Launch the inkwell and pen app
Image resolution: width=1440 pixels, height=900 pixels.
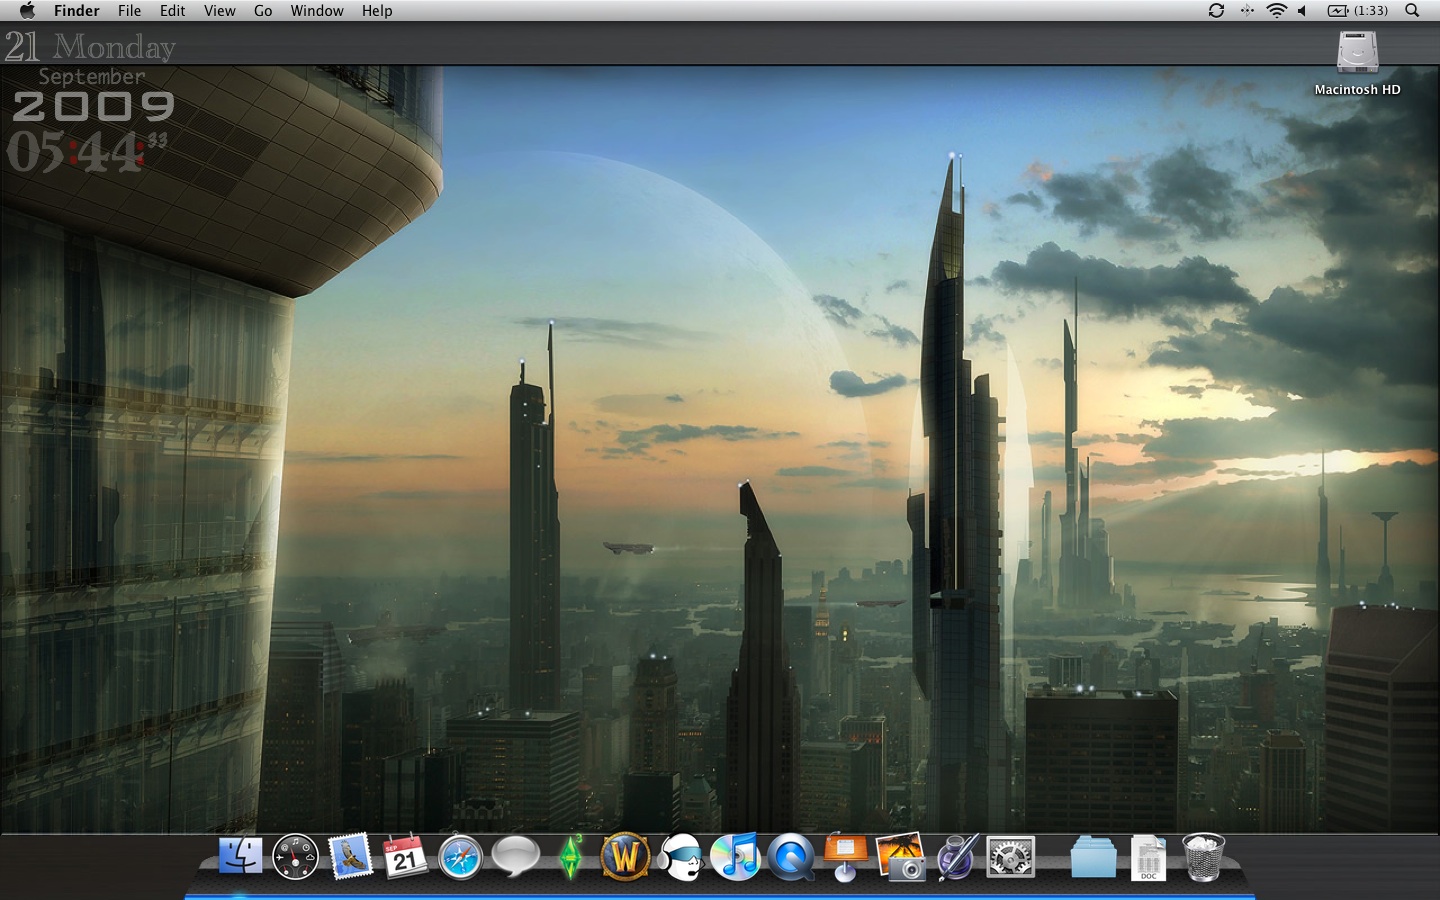tap(956, 857)
